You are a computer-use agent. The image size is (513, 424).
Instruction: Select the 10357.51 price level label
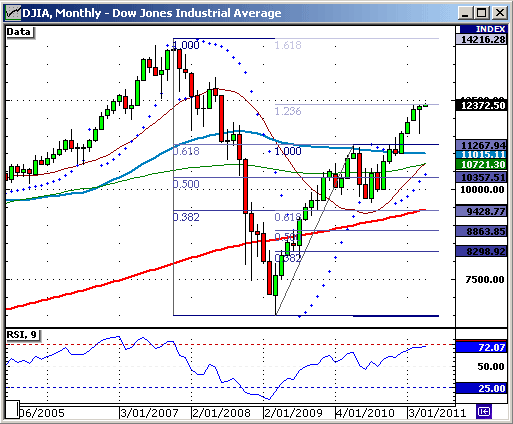[481, 177]
